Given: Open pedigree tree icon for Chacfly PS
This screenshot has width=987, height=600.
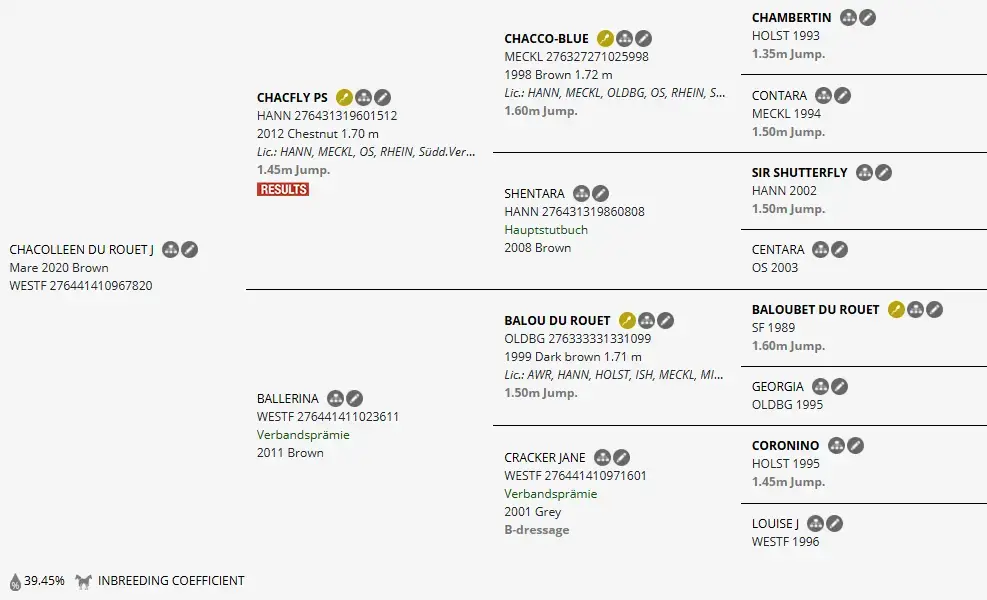Looking at the screenshot, I should pyautogui.click(x=363, y=98).
